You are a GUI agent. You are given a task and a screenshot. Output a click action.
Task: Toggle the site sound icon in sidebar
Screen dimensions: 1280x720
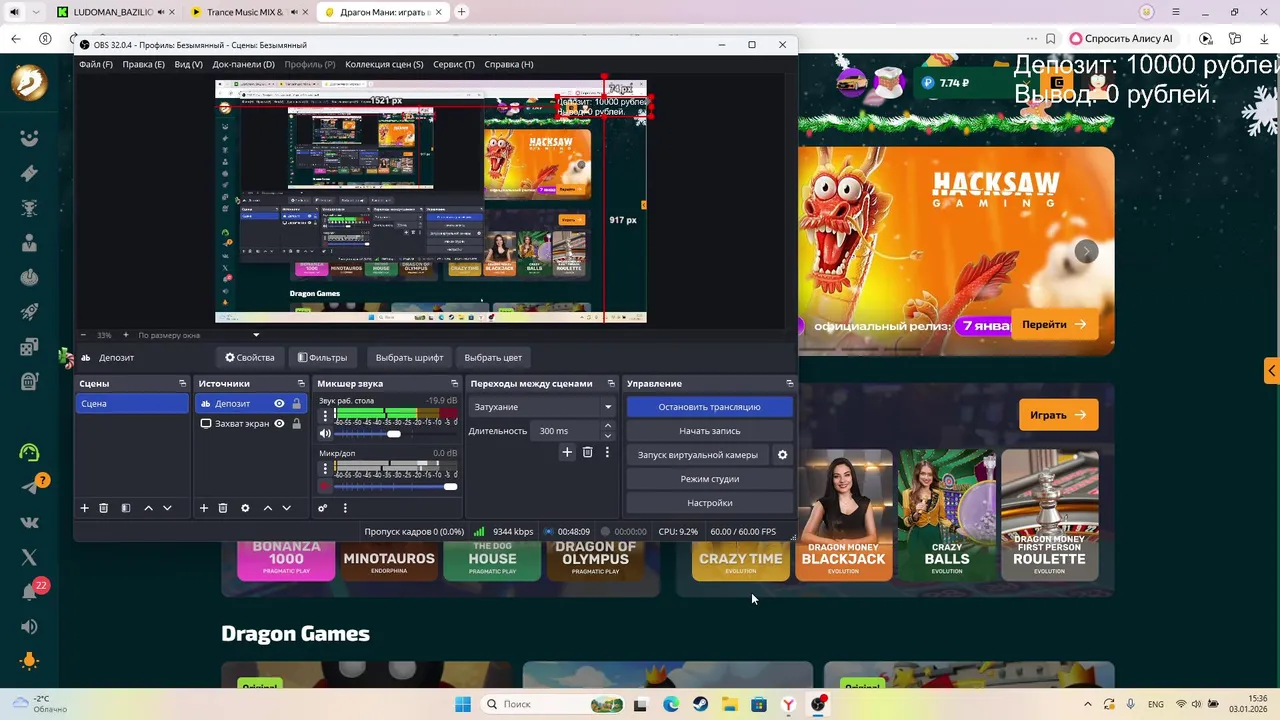click(x=29, y=627)
